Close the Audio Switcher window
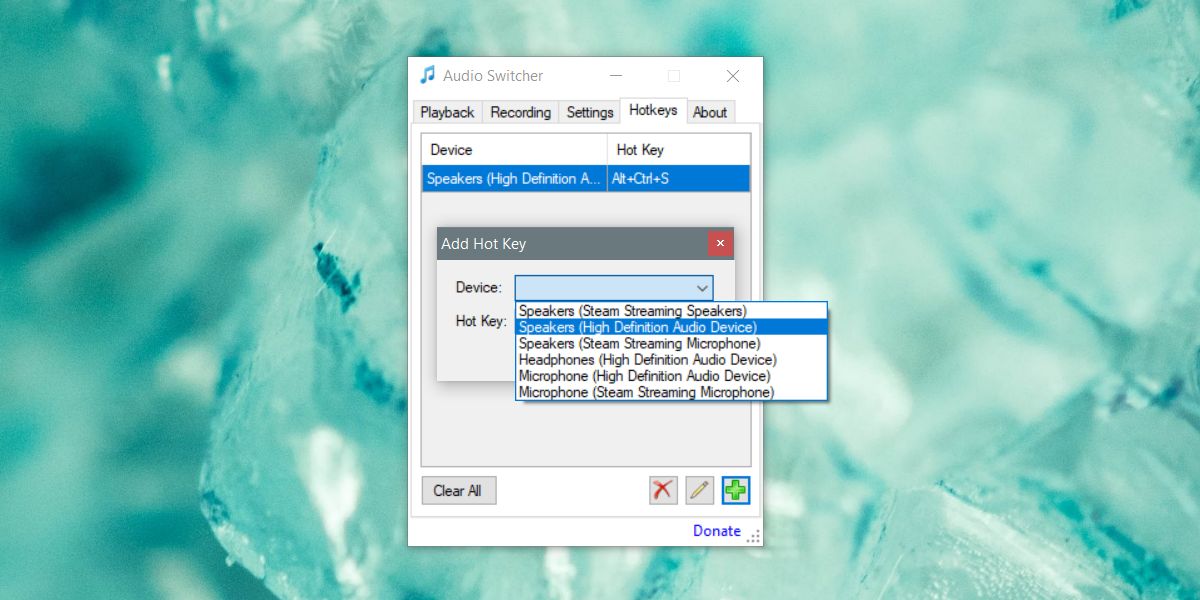 click(x=733, y=76)
